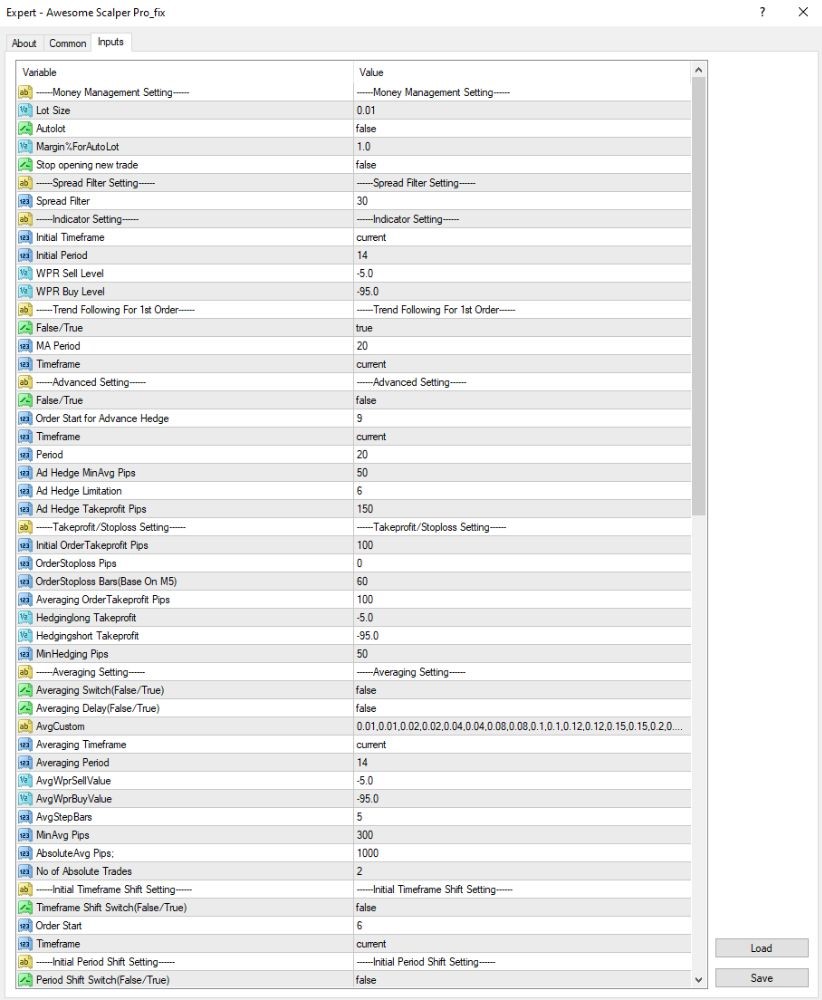The width and height of the screenshot is (822, 1000).
Task: Click the Load button
Action: tap(761, 948)
